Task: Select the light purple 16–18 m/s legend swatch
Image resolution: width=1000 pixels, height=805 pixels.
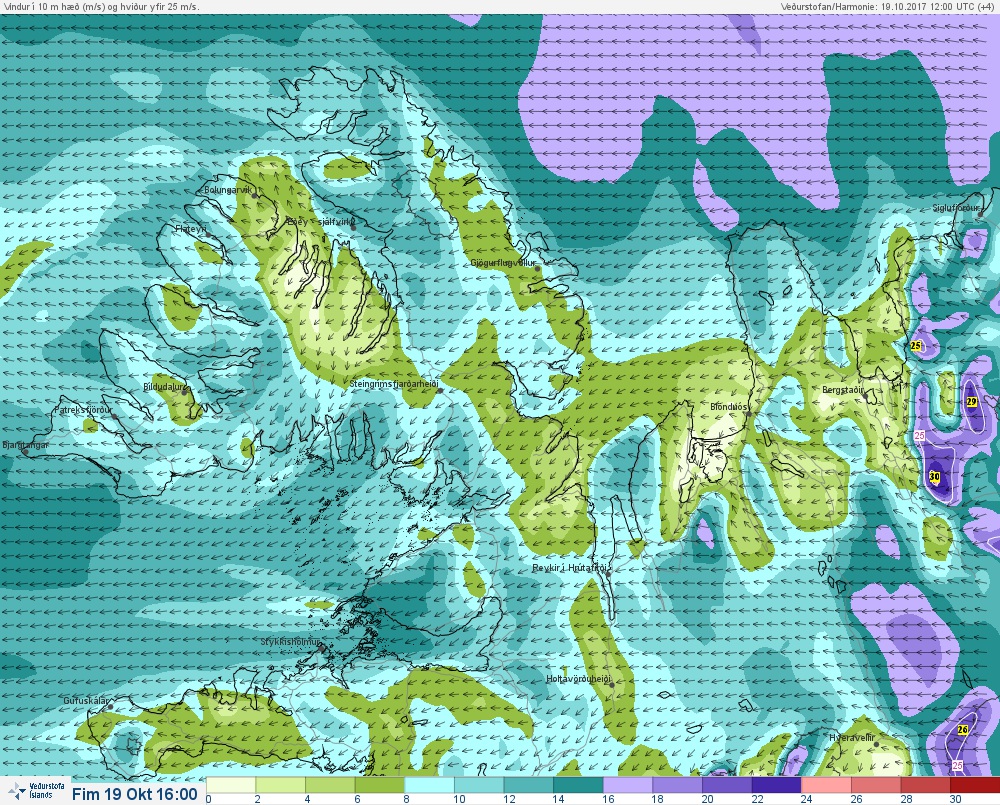Action: (x=628, y=785)
